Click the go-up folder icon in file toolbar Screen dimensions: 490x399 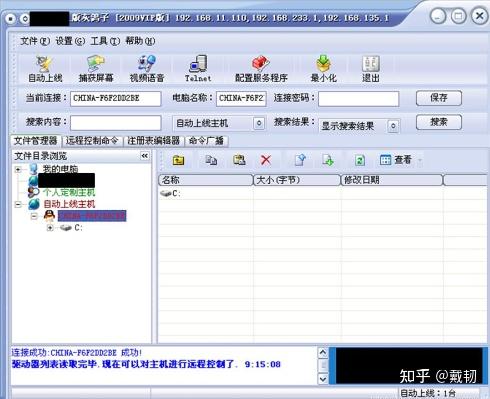(179, 160)
